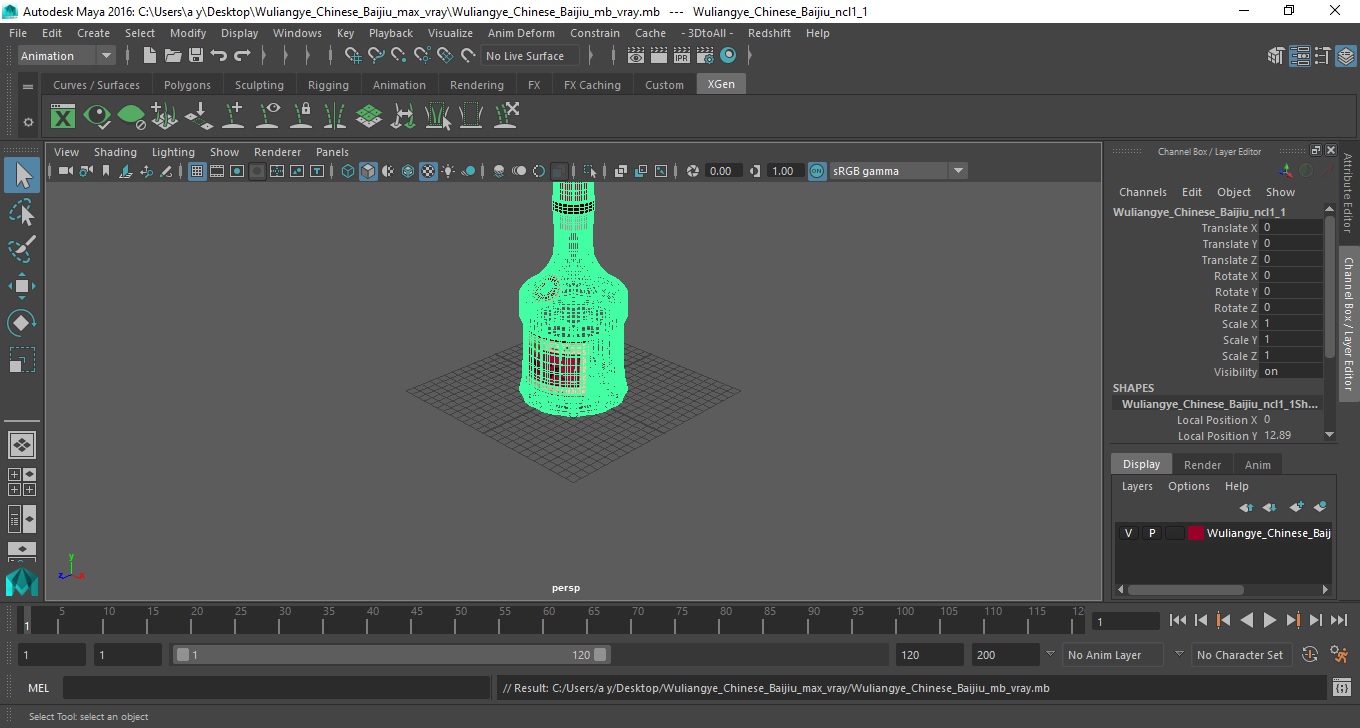Activate the Select tool arrow

(22, 176)
